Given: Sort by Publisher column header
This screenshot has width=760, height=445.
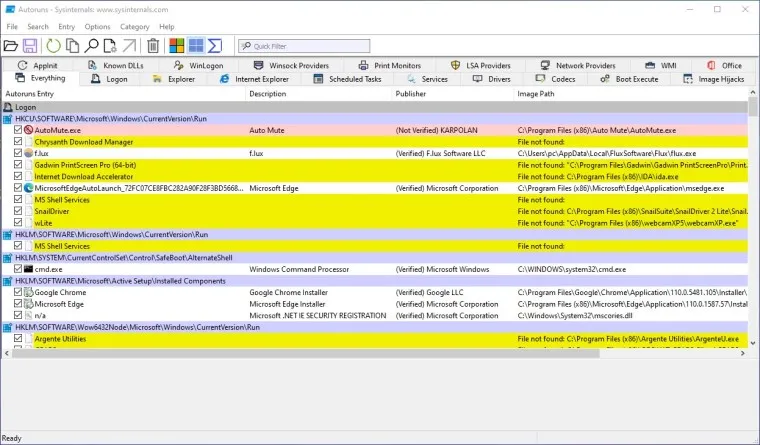Looking at the screenshot, I should [x=452, y=94].
